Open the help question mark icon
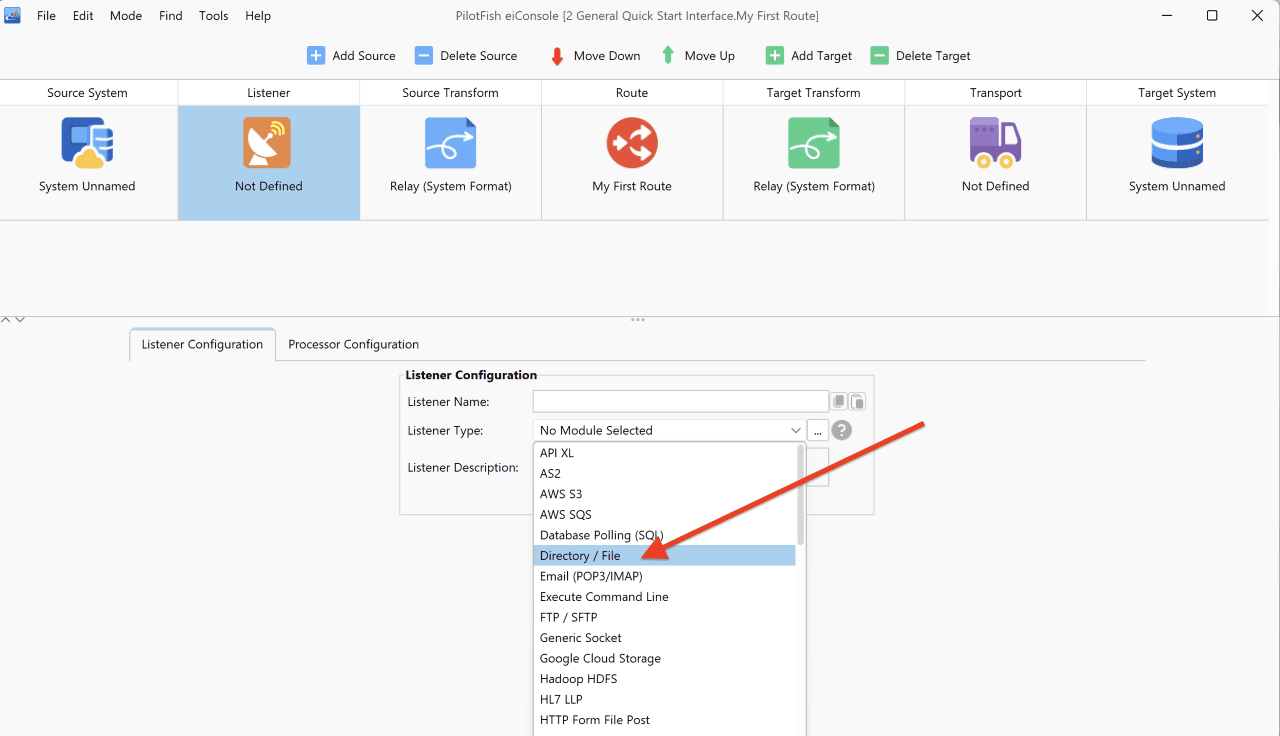1280x736 pixels. pos(842,431)
